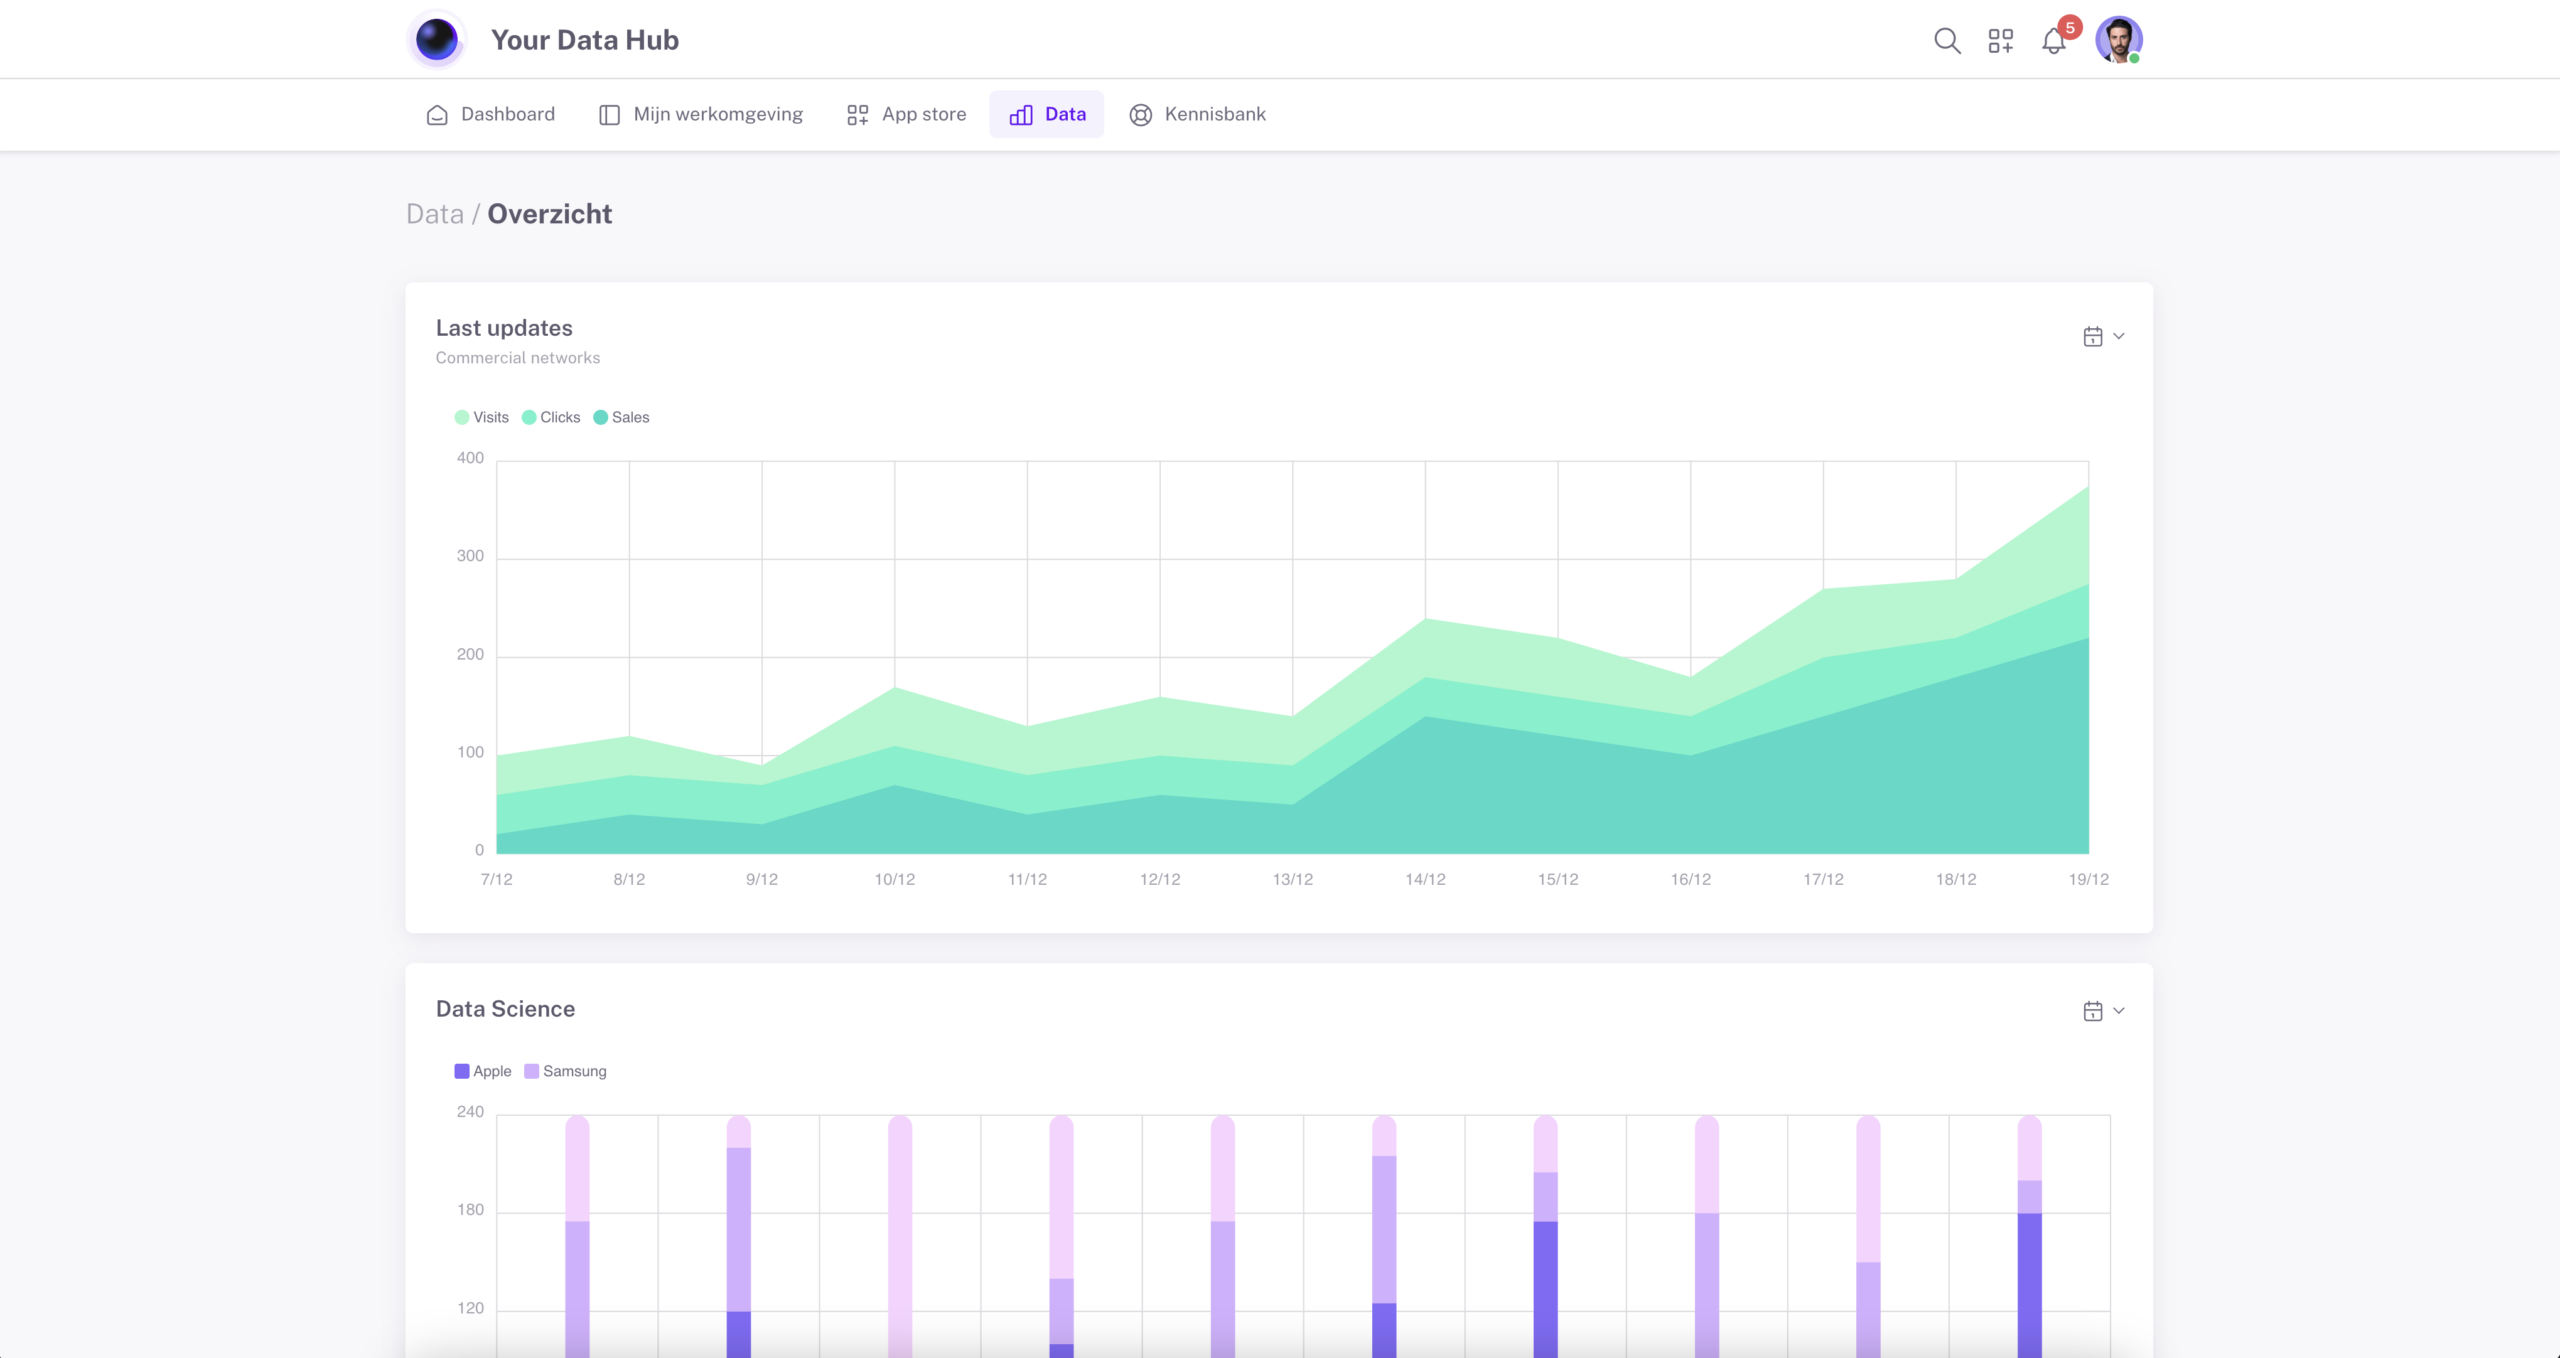The image size is (2560, 1358).
Task: Click the calendar icon in Data Science card
Action: 2092,1011
